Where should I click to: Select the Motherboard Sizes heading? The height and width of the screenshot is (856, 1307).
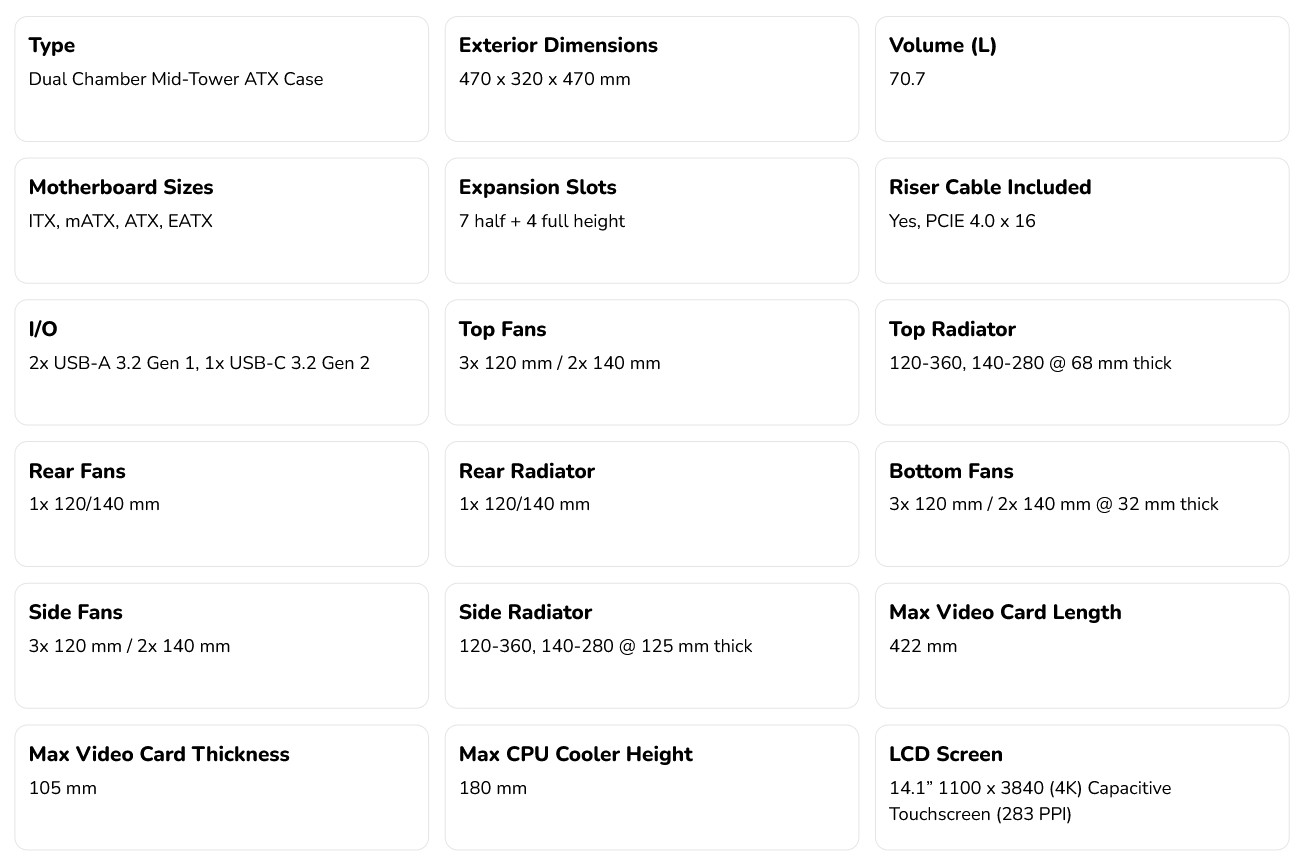121,187
